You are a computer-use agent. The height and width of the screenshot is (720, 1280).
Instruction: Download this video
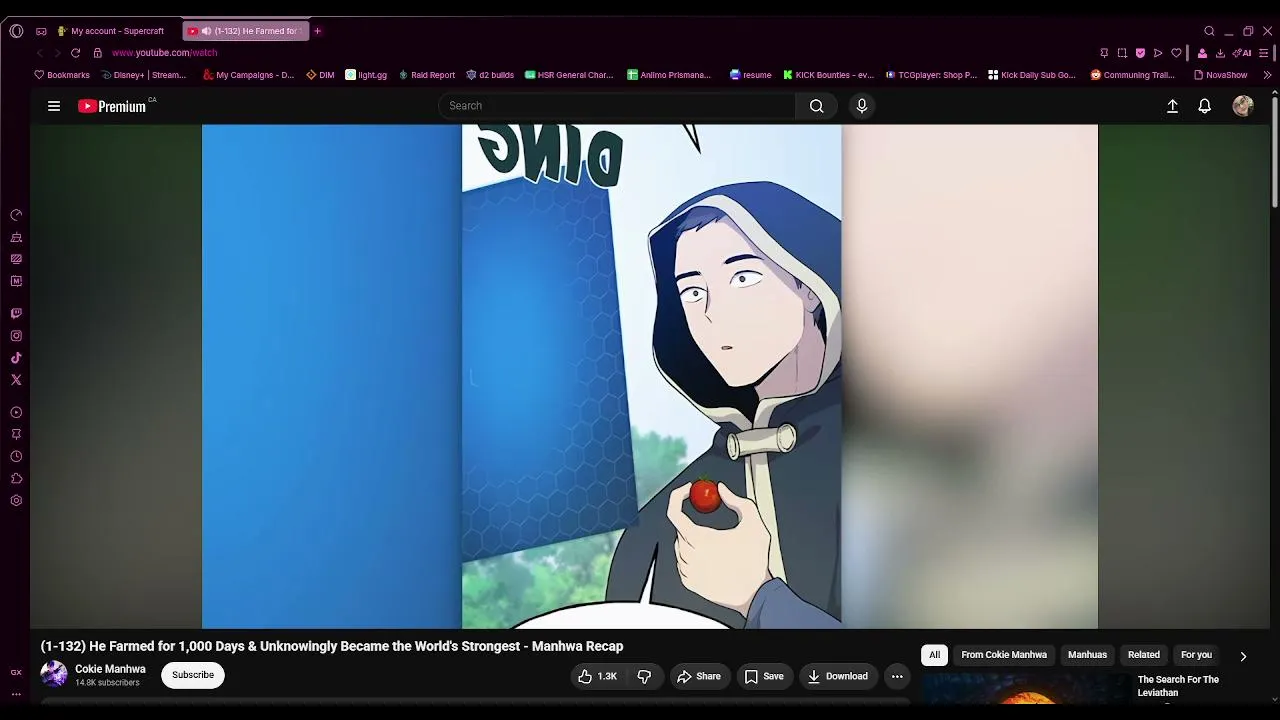coord(838,676)
